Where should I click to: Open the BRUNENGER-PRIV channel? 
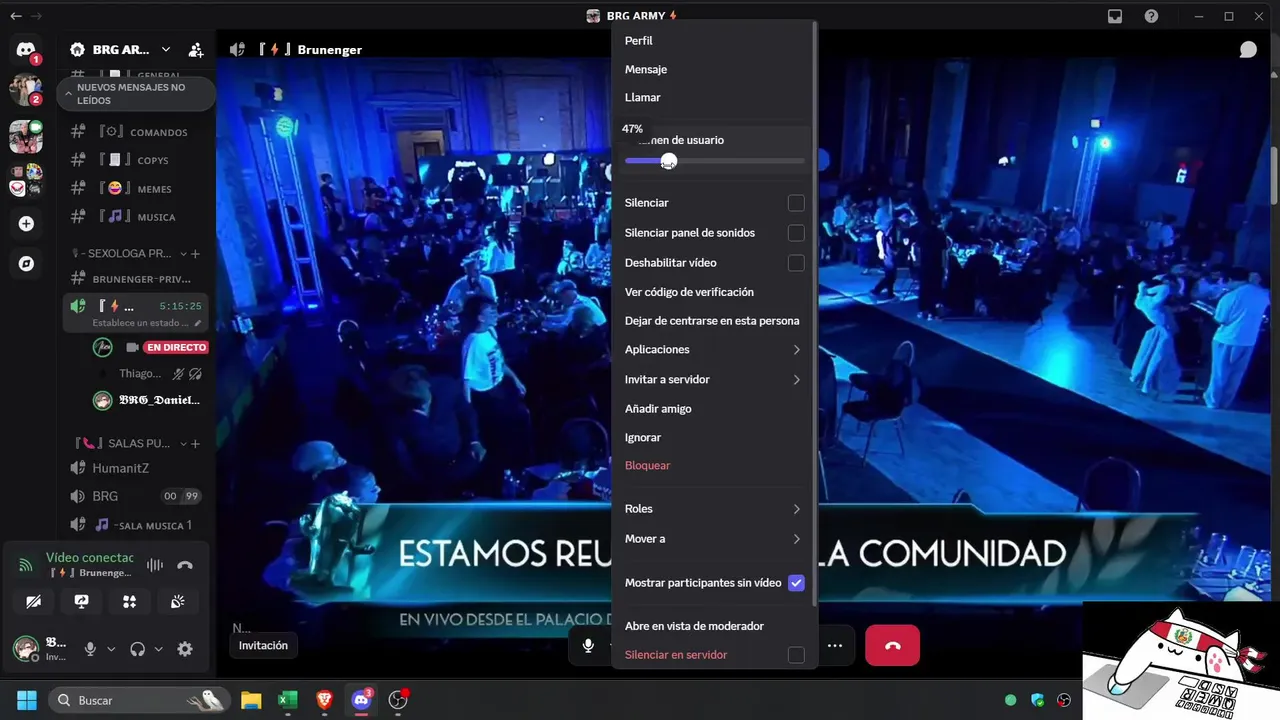tap(137, 279)
